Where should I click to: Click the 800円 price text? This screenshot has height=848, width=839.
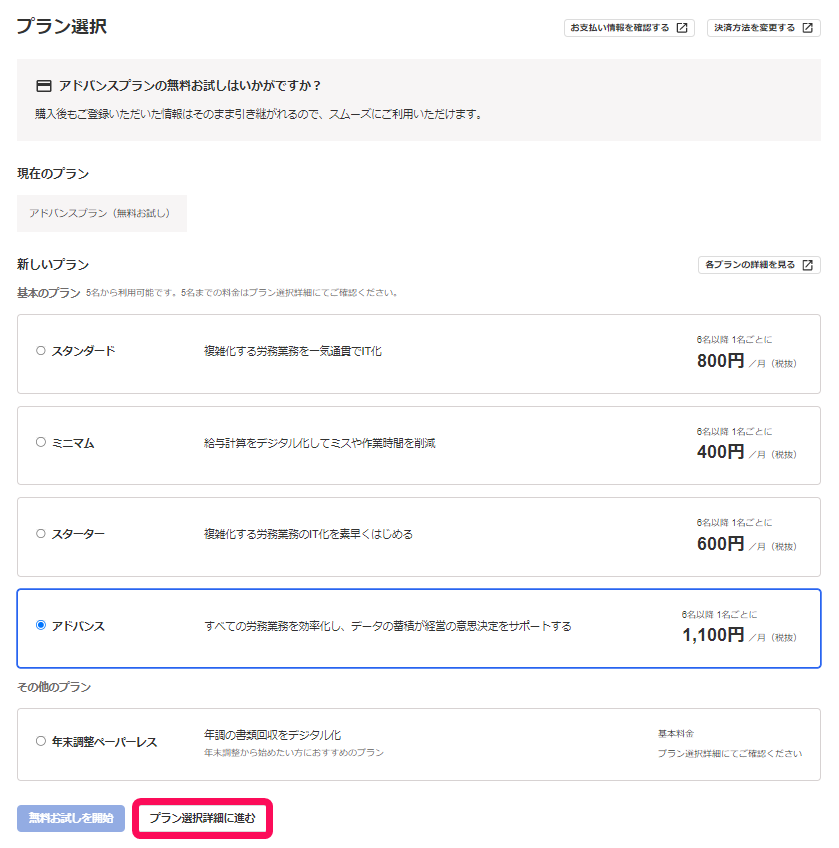(x=721, y=360)
